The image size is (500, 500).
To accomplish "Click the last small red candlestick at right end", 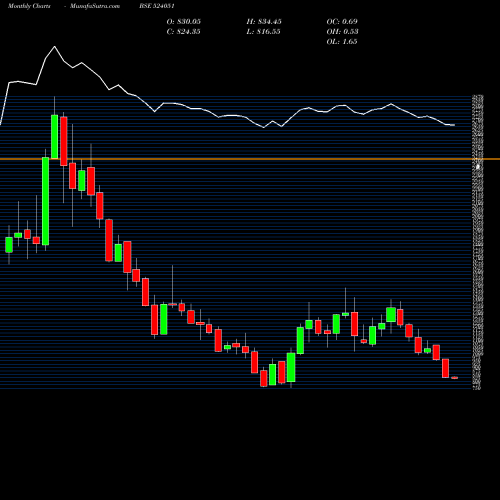I will point(455,378).
